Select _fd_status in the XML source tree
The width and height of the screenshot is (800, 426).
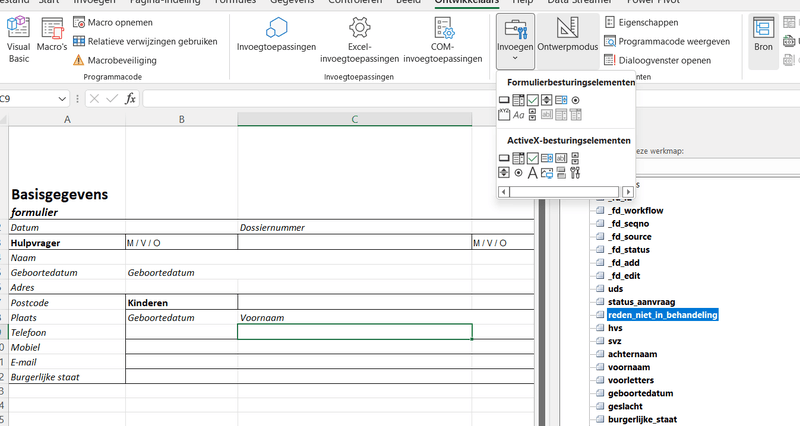(x=629, y=249)
